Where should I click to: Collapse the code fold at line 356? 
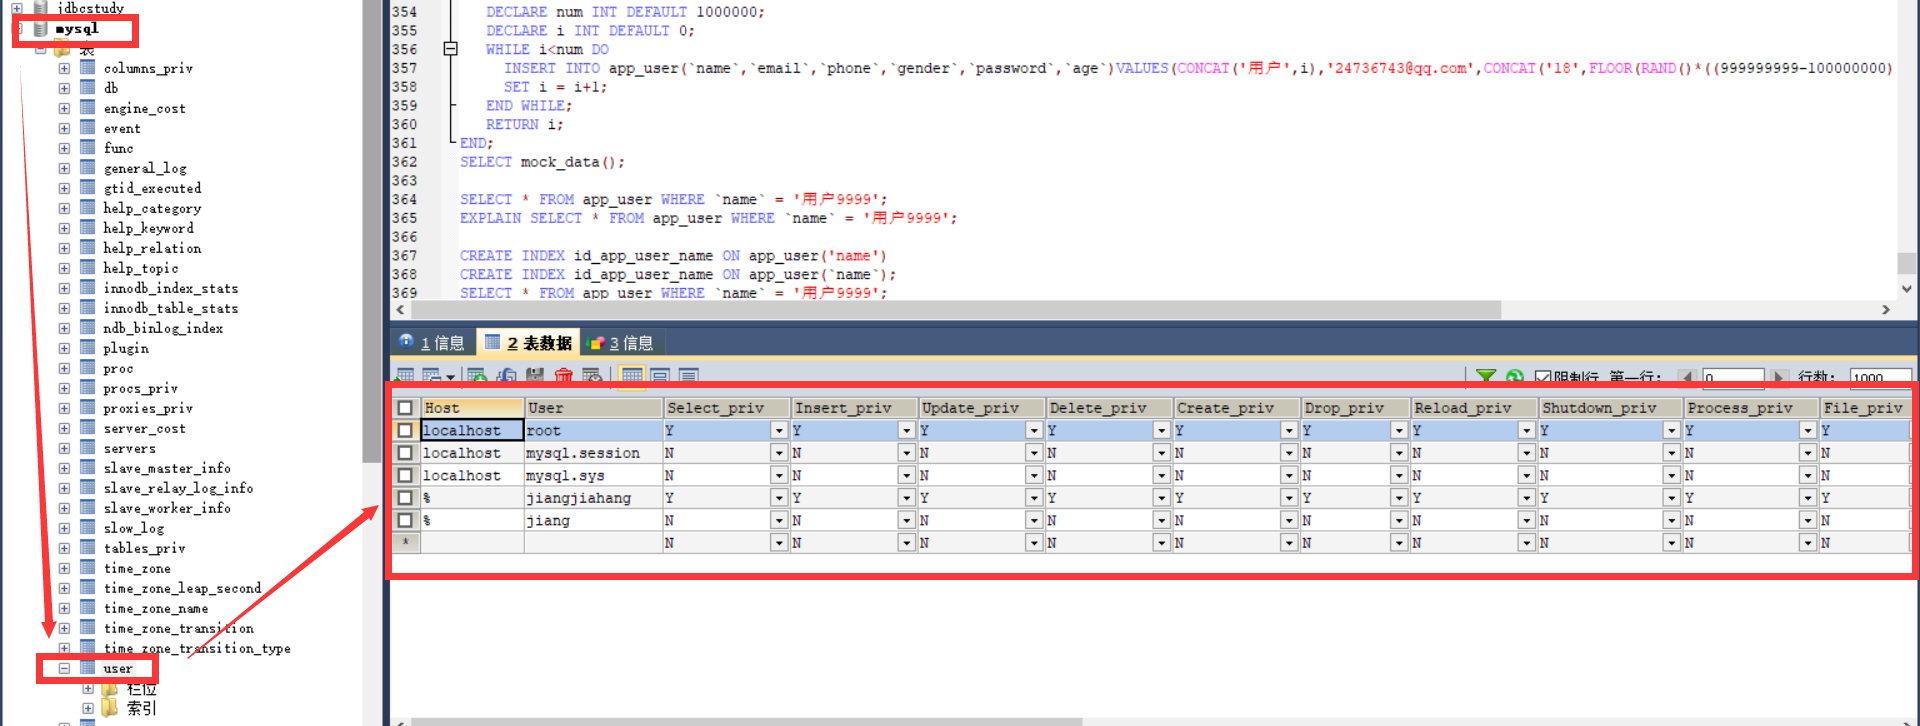[450, 49]
